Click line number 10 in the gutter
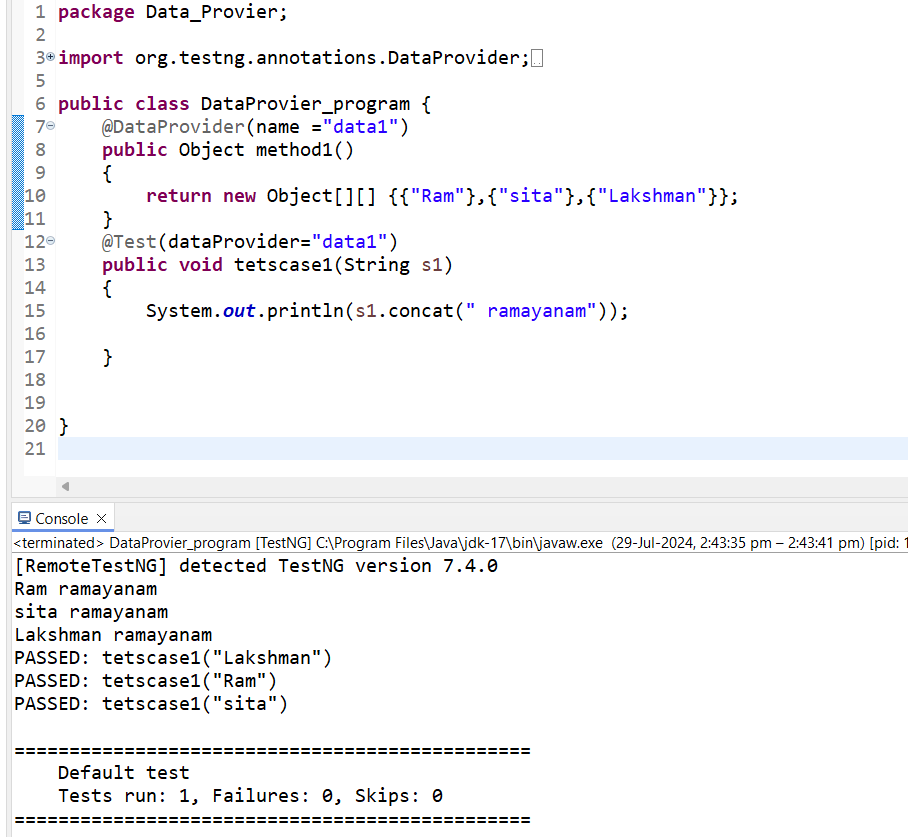 [x=35, y=196]
